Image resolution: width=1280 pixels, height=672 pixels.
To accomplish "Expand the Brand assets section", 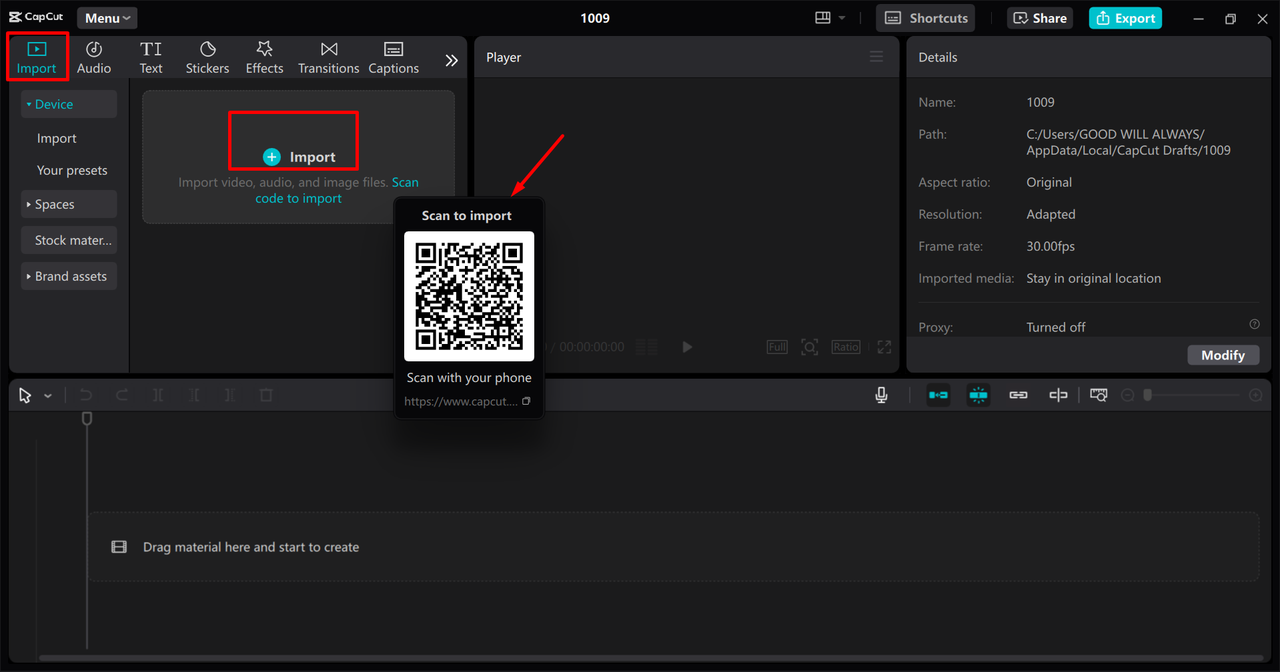I will 69,276.
